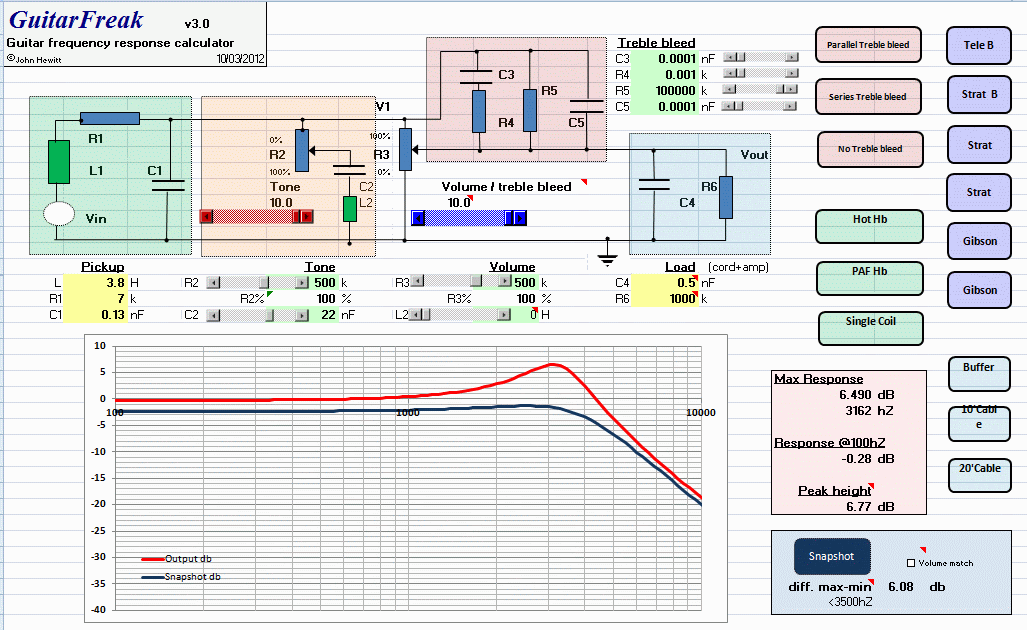Click the blue Volume scrollbar thumb
This screenshot has height=630, width=1027.
point(509,218)
